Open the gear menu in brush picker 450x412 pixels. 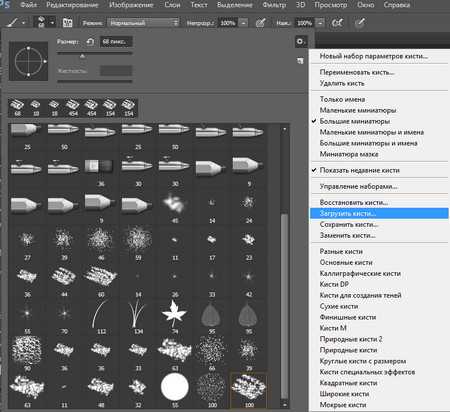pos(301,42)
